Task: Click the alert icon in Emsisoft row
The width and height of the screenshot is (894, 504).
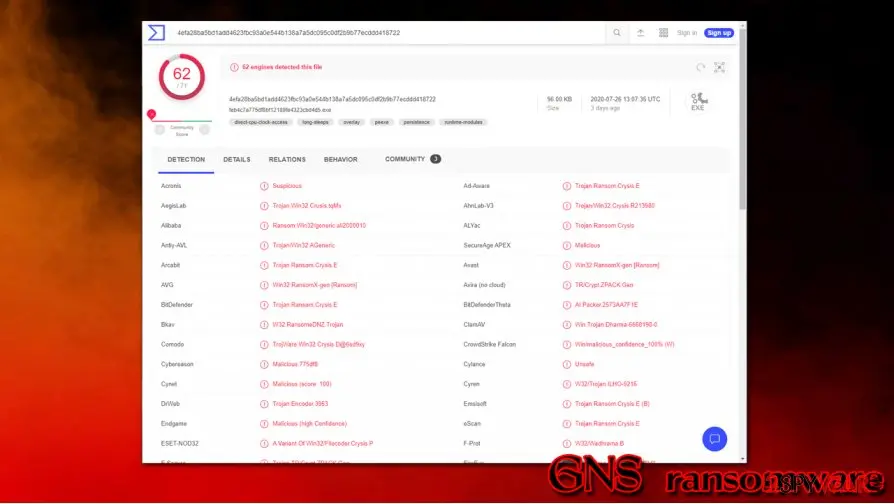Action: 567,404
